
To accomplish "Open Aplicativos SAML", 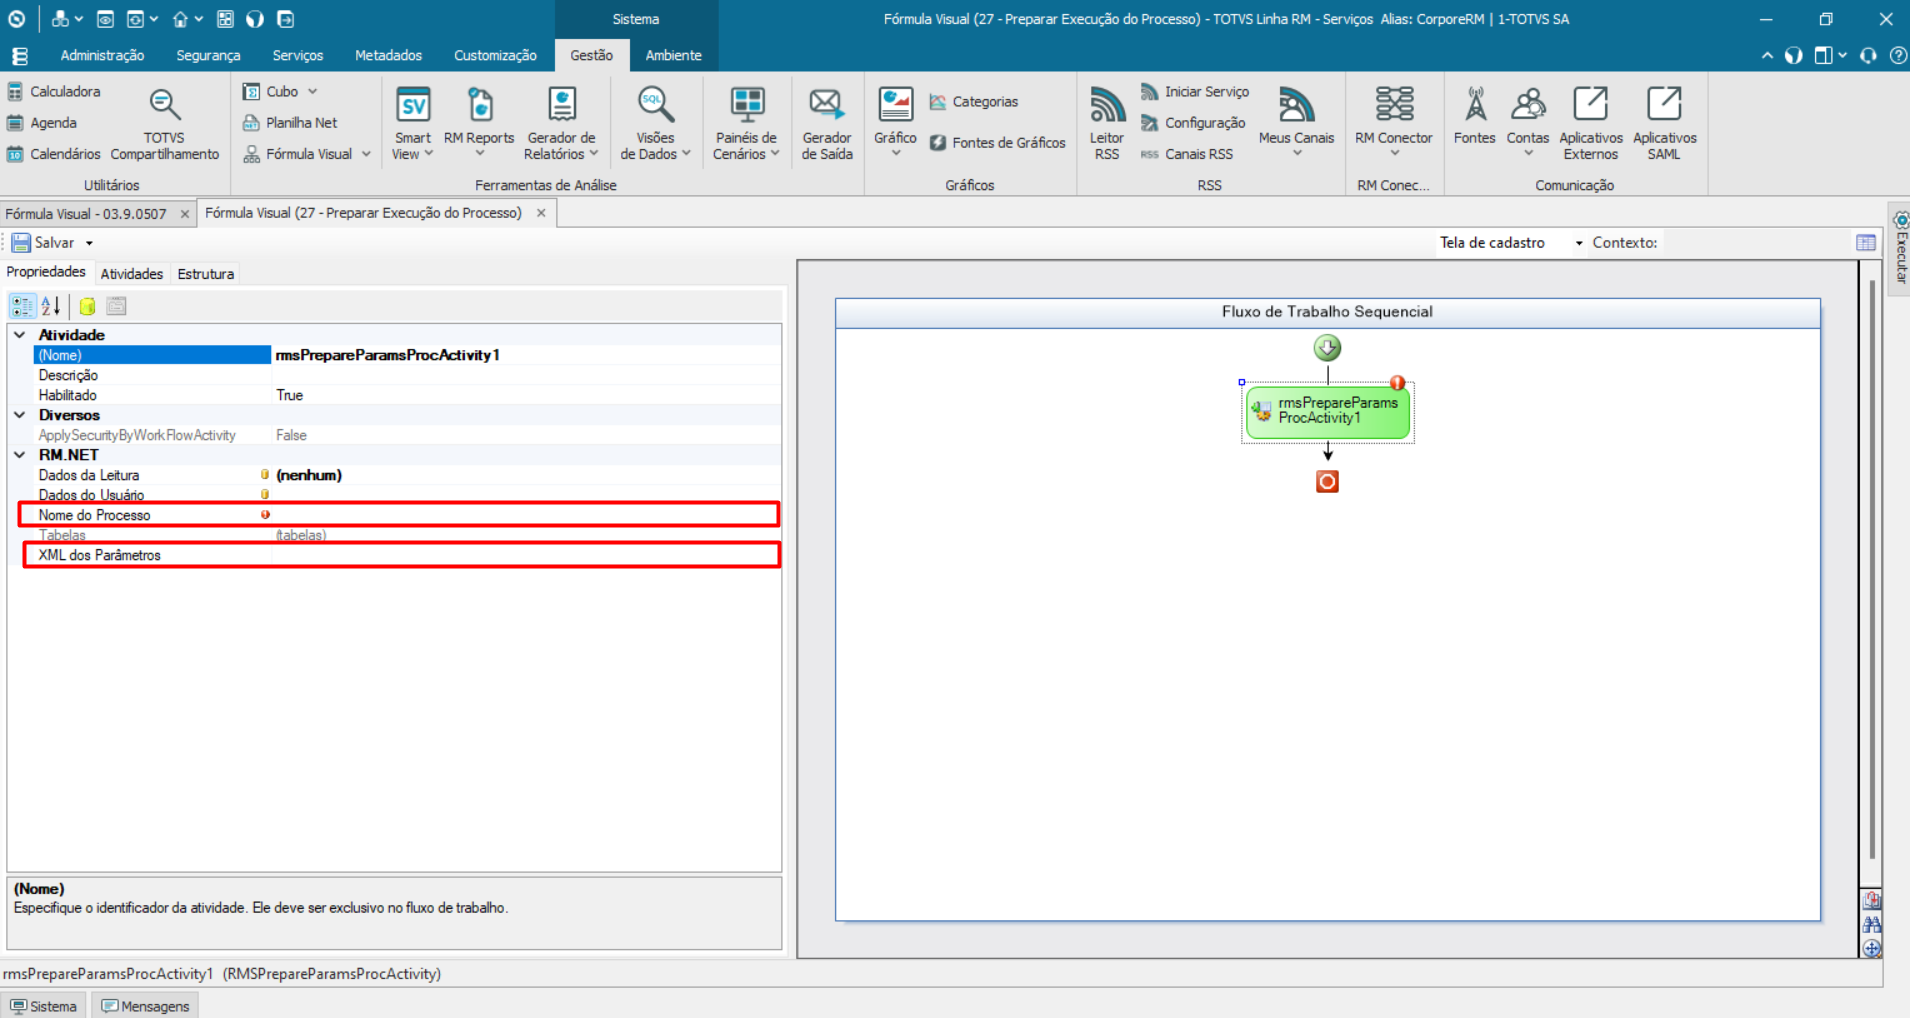I will point(1665,124).
